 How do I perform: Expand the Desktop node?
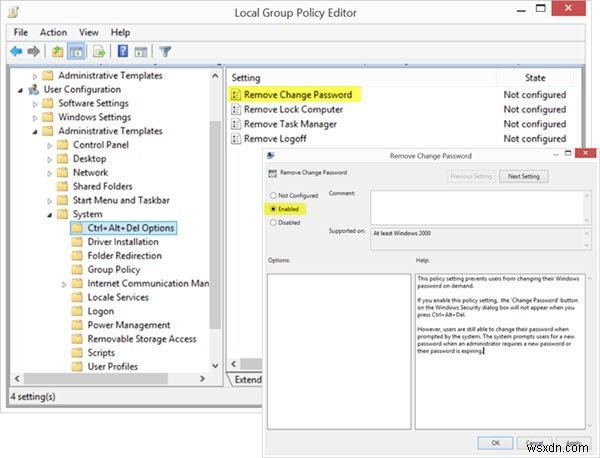(49, 159)
